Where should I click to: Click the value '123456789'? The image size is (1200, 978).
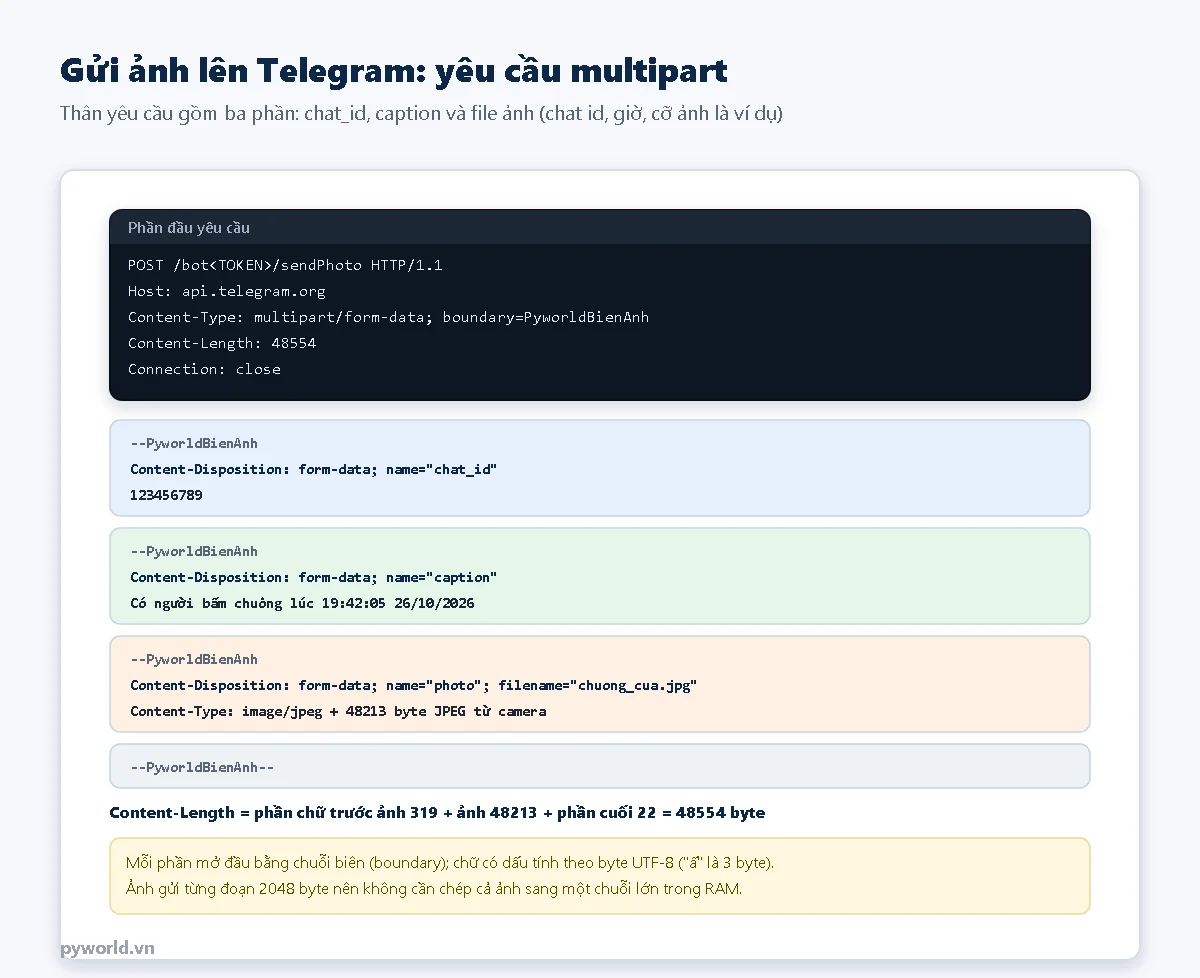[166, 495]
